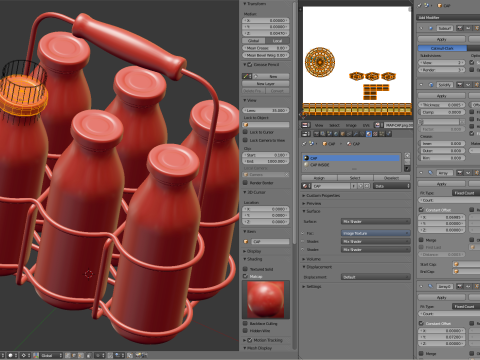Enable Lock to Cursor checkbox

[245, 132]
